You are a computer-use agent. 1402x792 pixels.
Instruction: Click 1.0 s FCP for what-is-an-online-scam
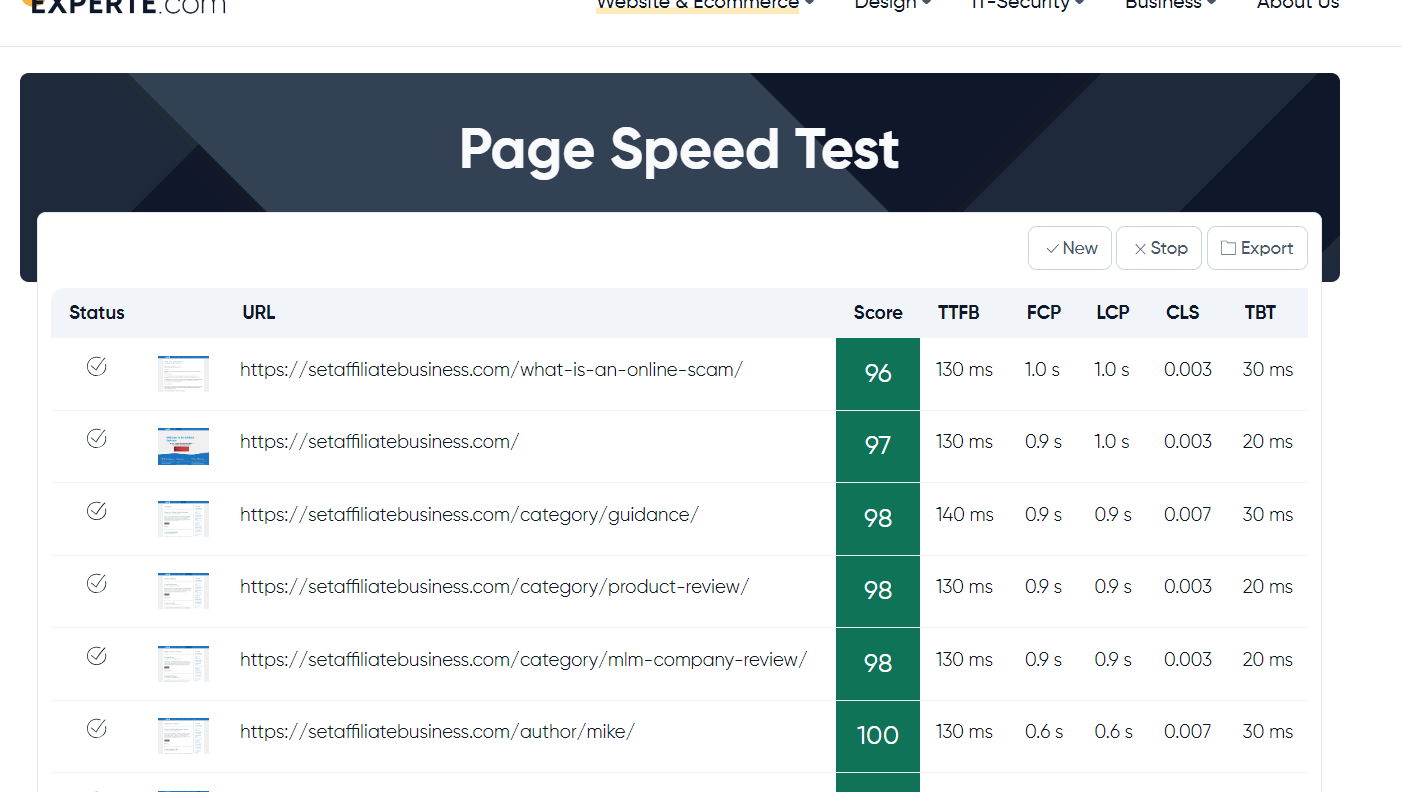click(1042, 369)
